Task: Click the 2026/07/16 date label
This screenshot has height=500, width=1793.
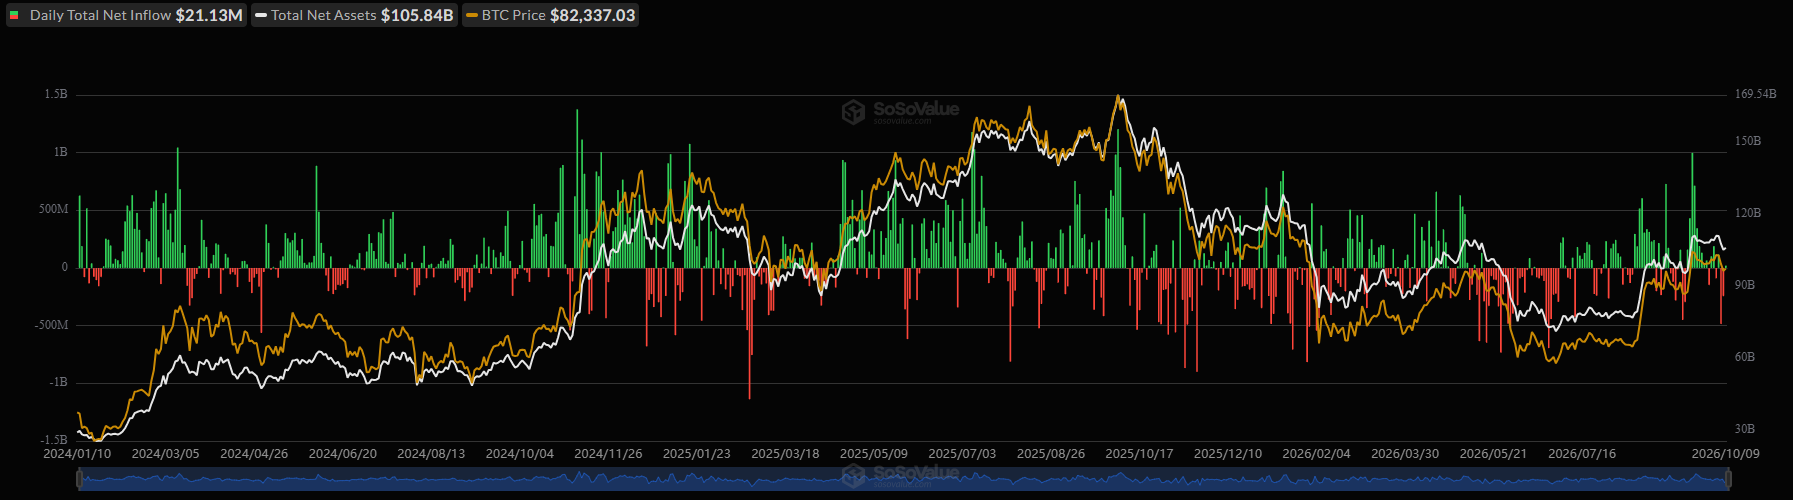Action: [1582, 454]
